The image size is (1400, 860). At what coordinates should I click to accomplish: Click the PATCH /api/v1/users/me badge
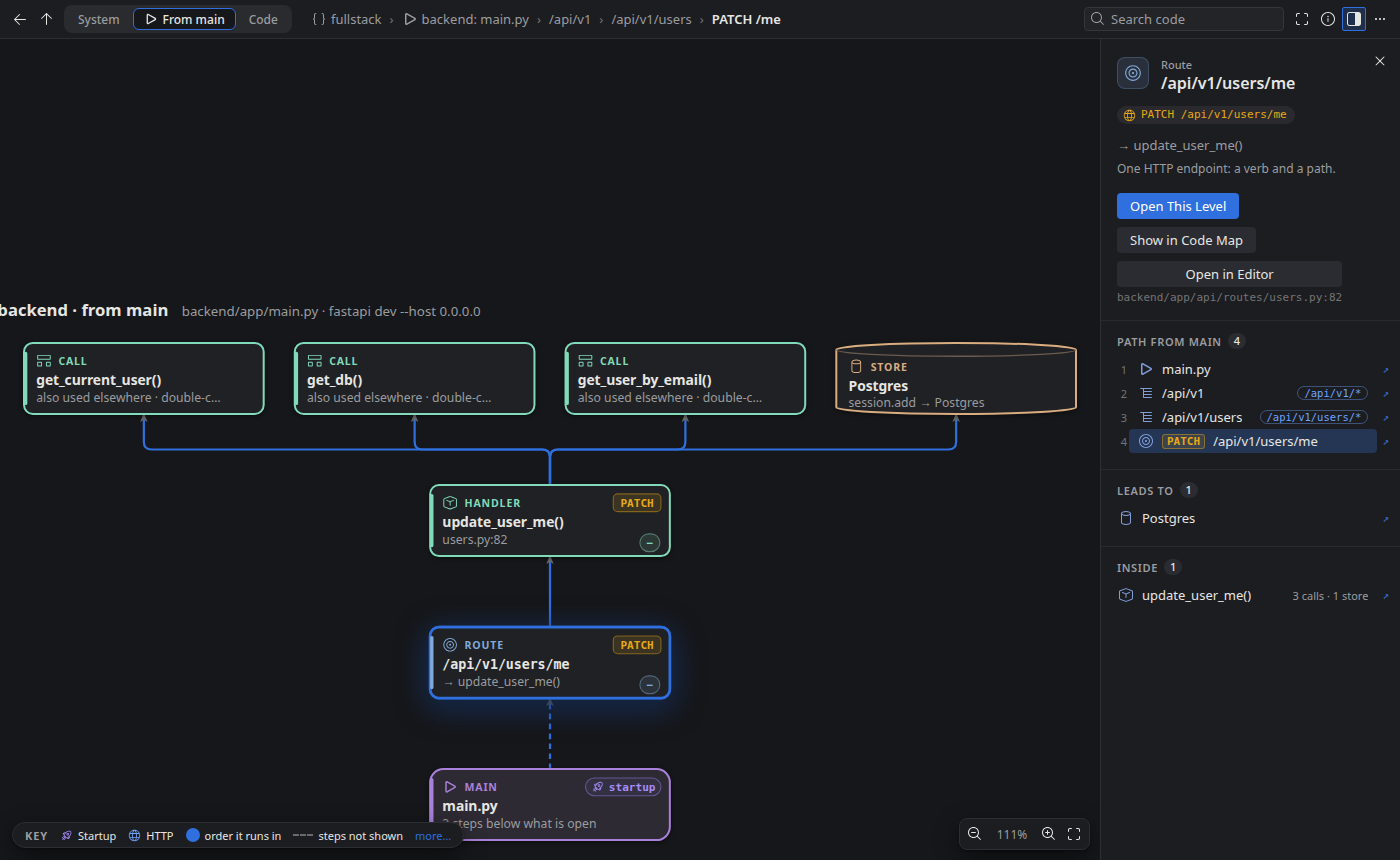1206,115
